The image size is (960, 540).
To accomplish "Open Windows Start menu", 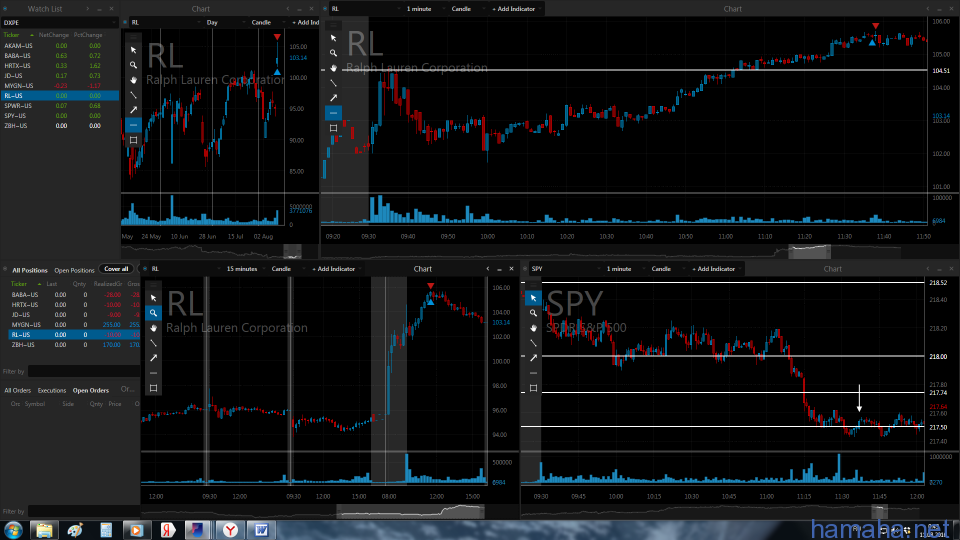I will (13, 530).
